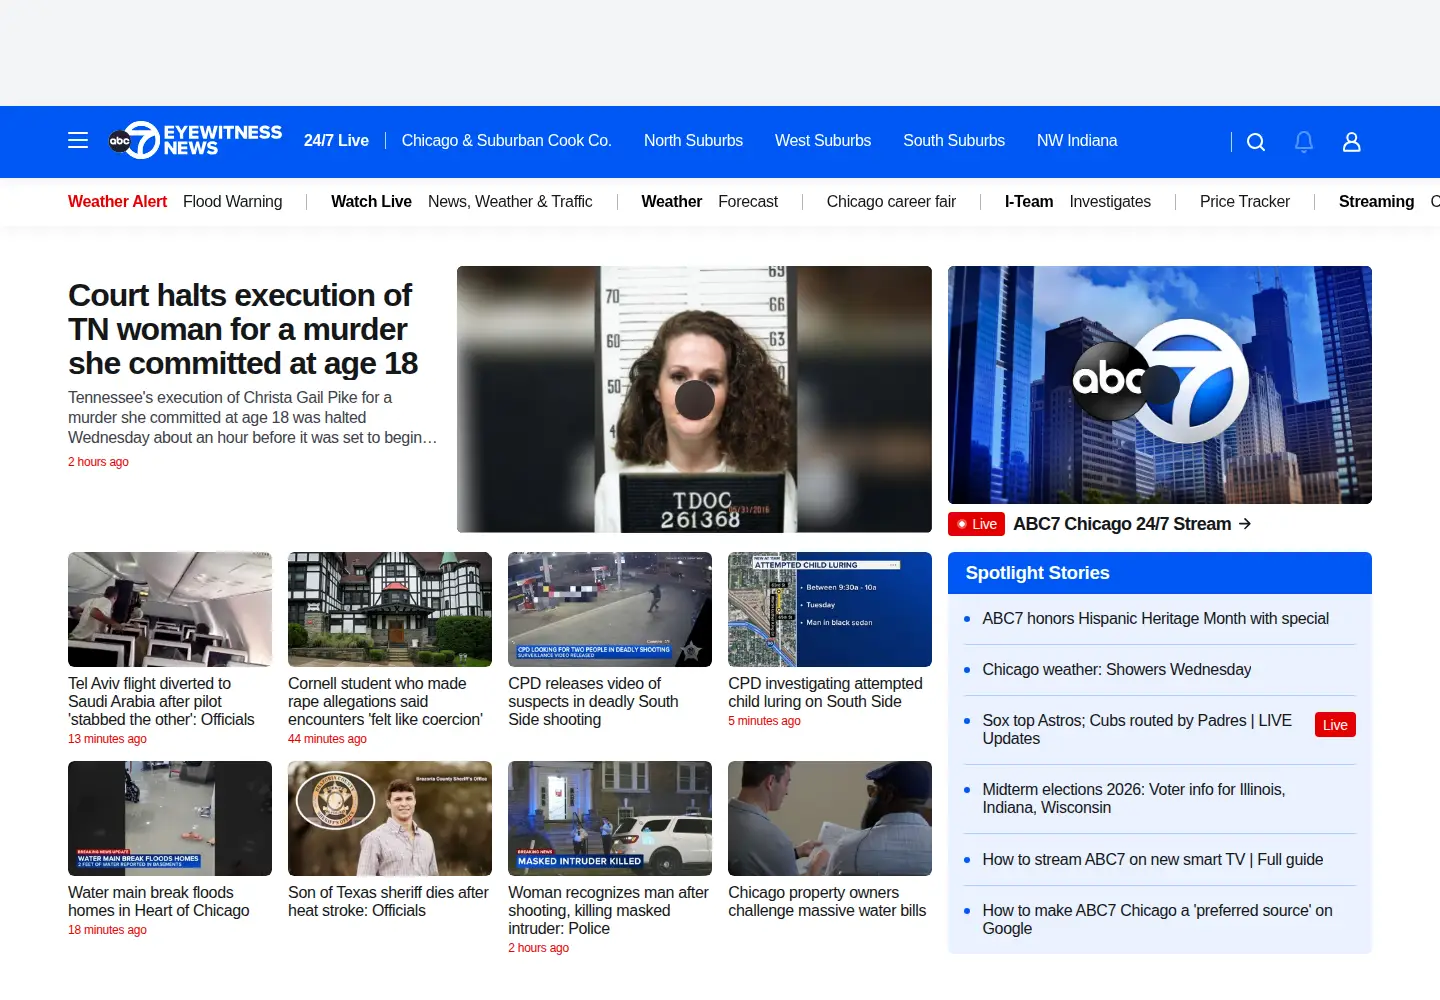Open Cornell student rape allegations story headline

tap(385, 702)
